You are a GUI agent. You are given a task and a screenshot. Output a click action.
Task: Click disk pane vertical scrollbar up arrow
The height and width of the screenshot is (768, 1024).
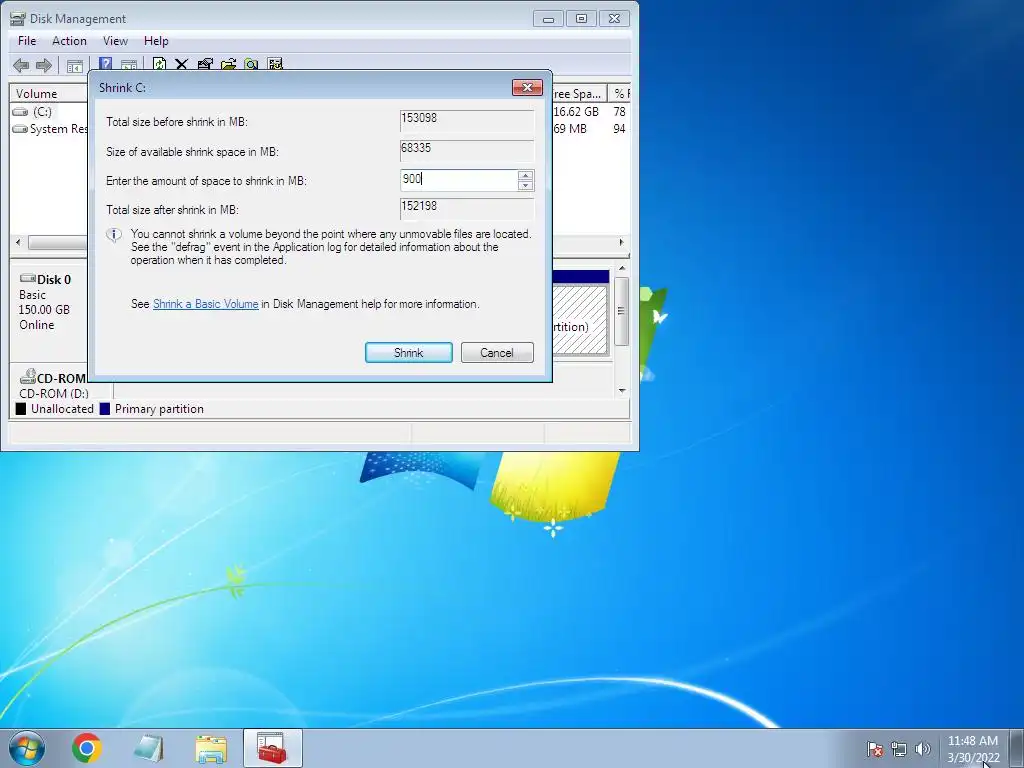tap(622, 268)
